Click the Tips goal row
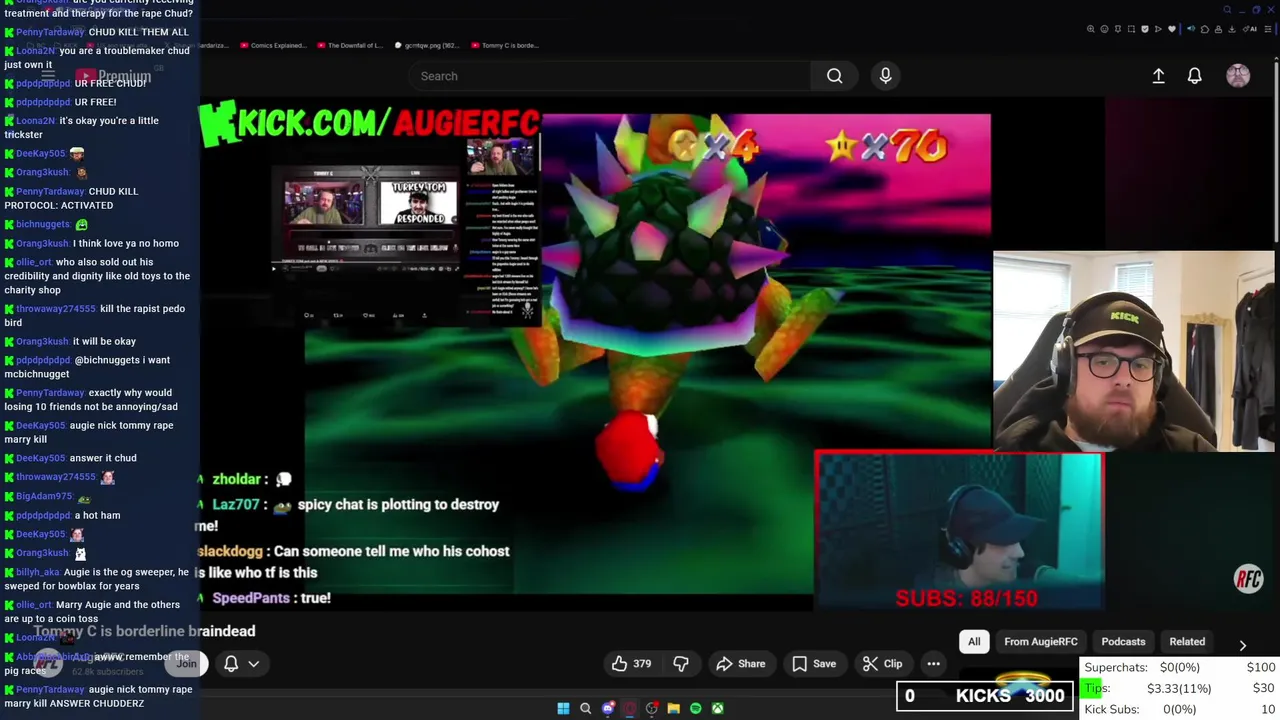 tap(1180, 688)
